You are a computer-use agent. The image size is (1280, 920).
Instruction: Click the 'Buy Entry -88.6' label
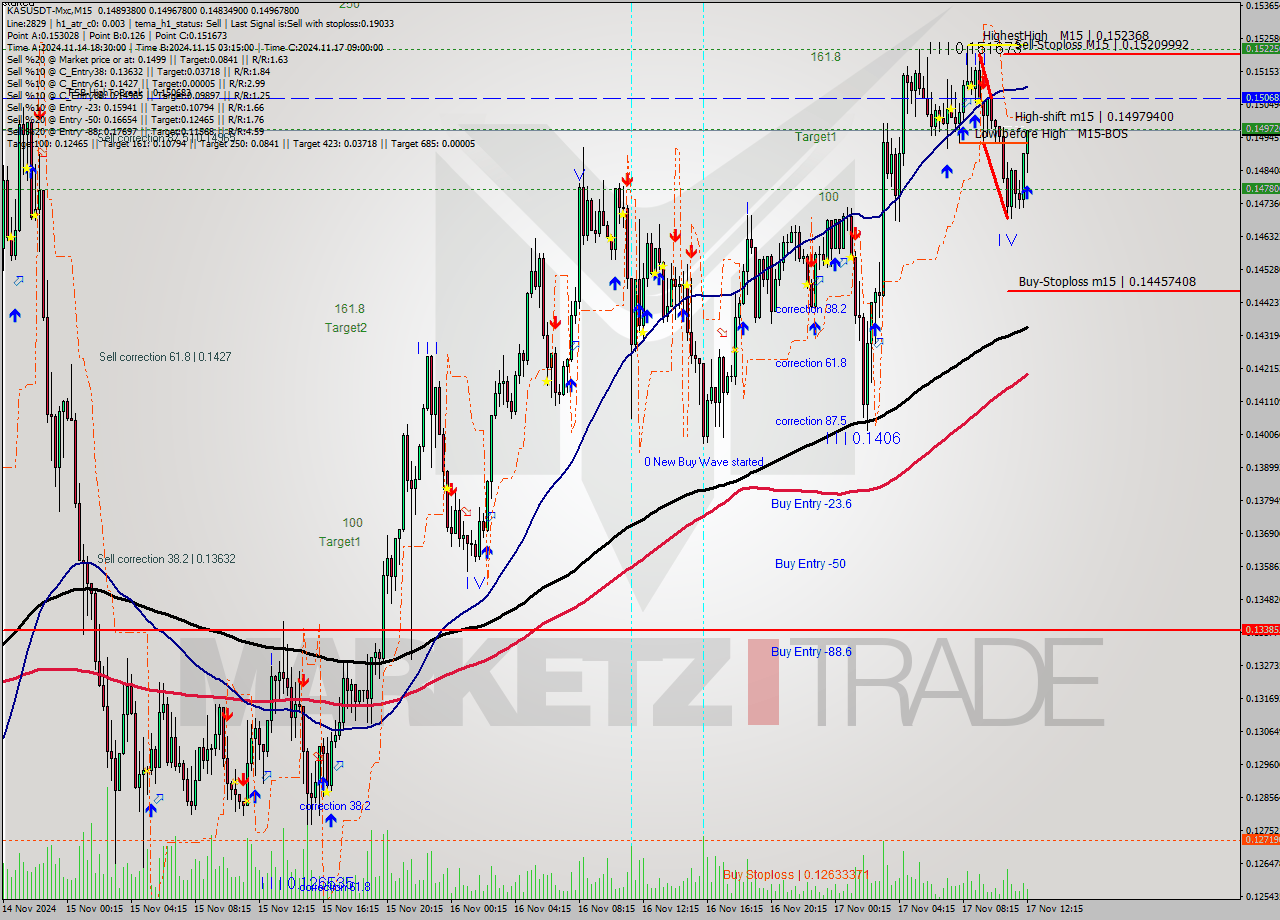click(x=811, y=652)
